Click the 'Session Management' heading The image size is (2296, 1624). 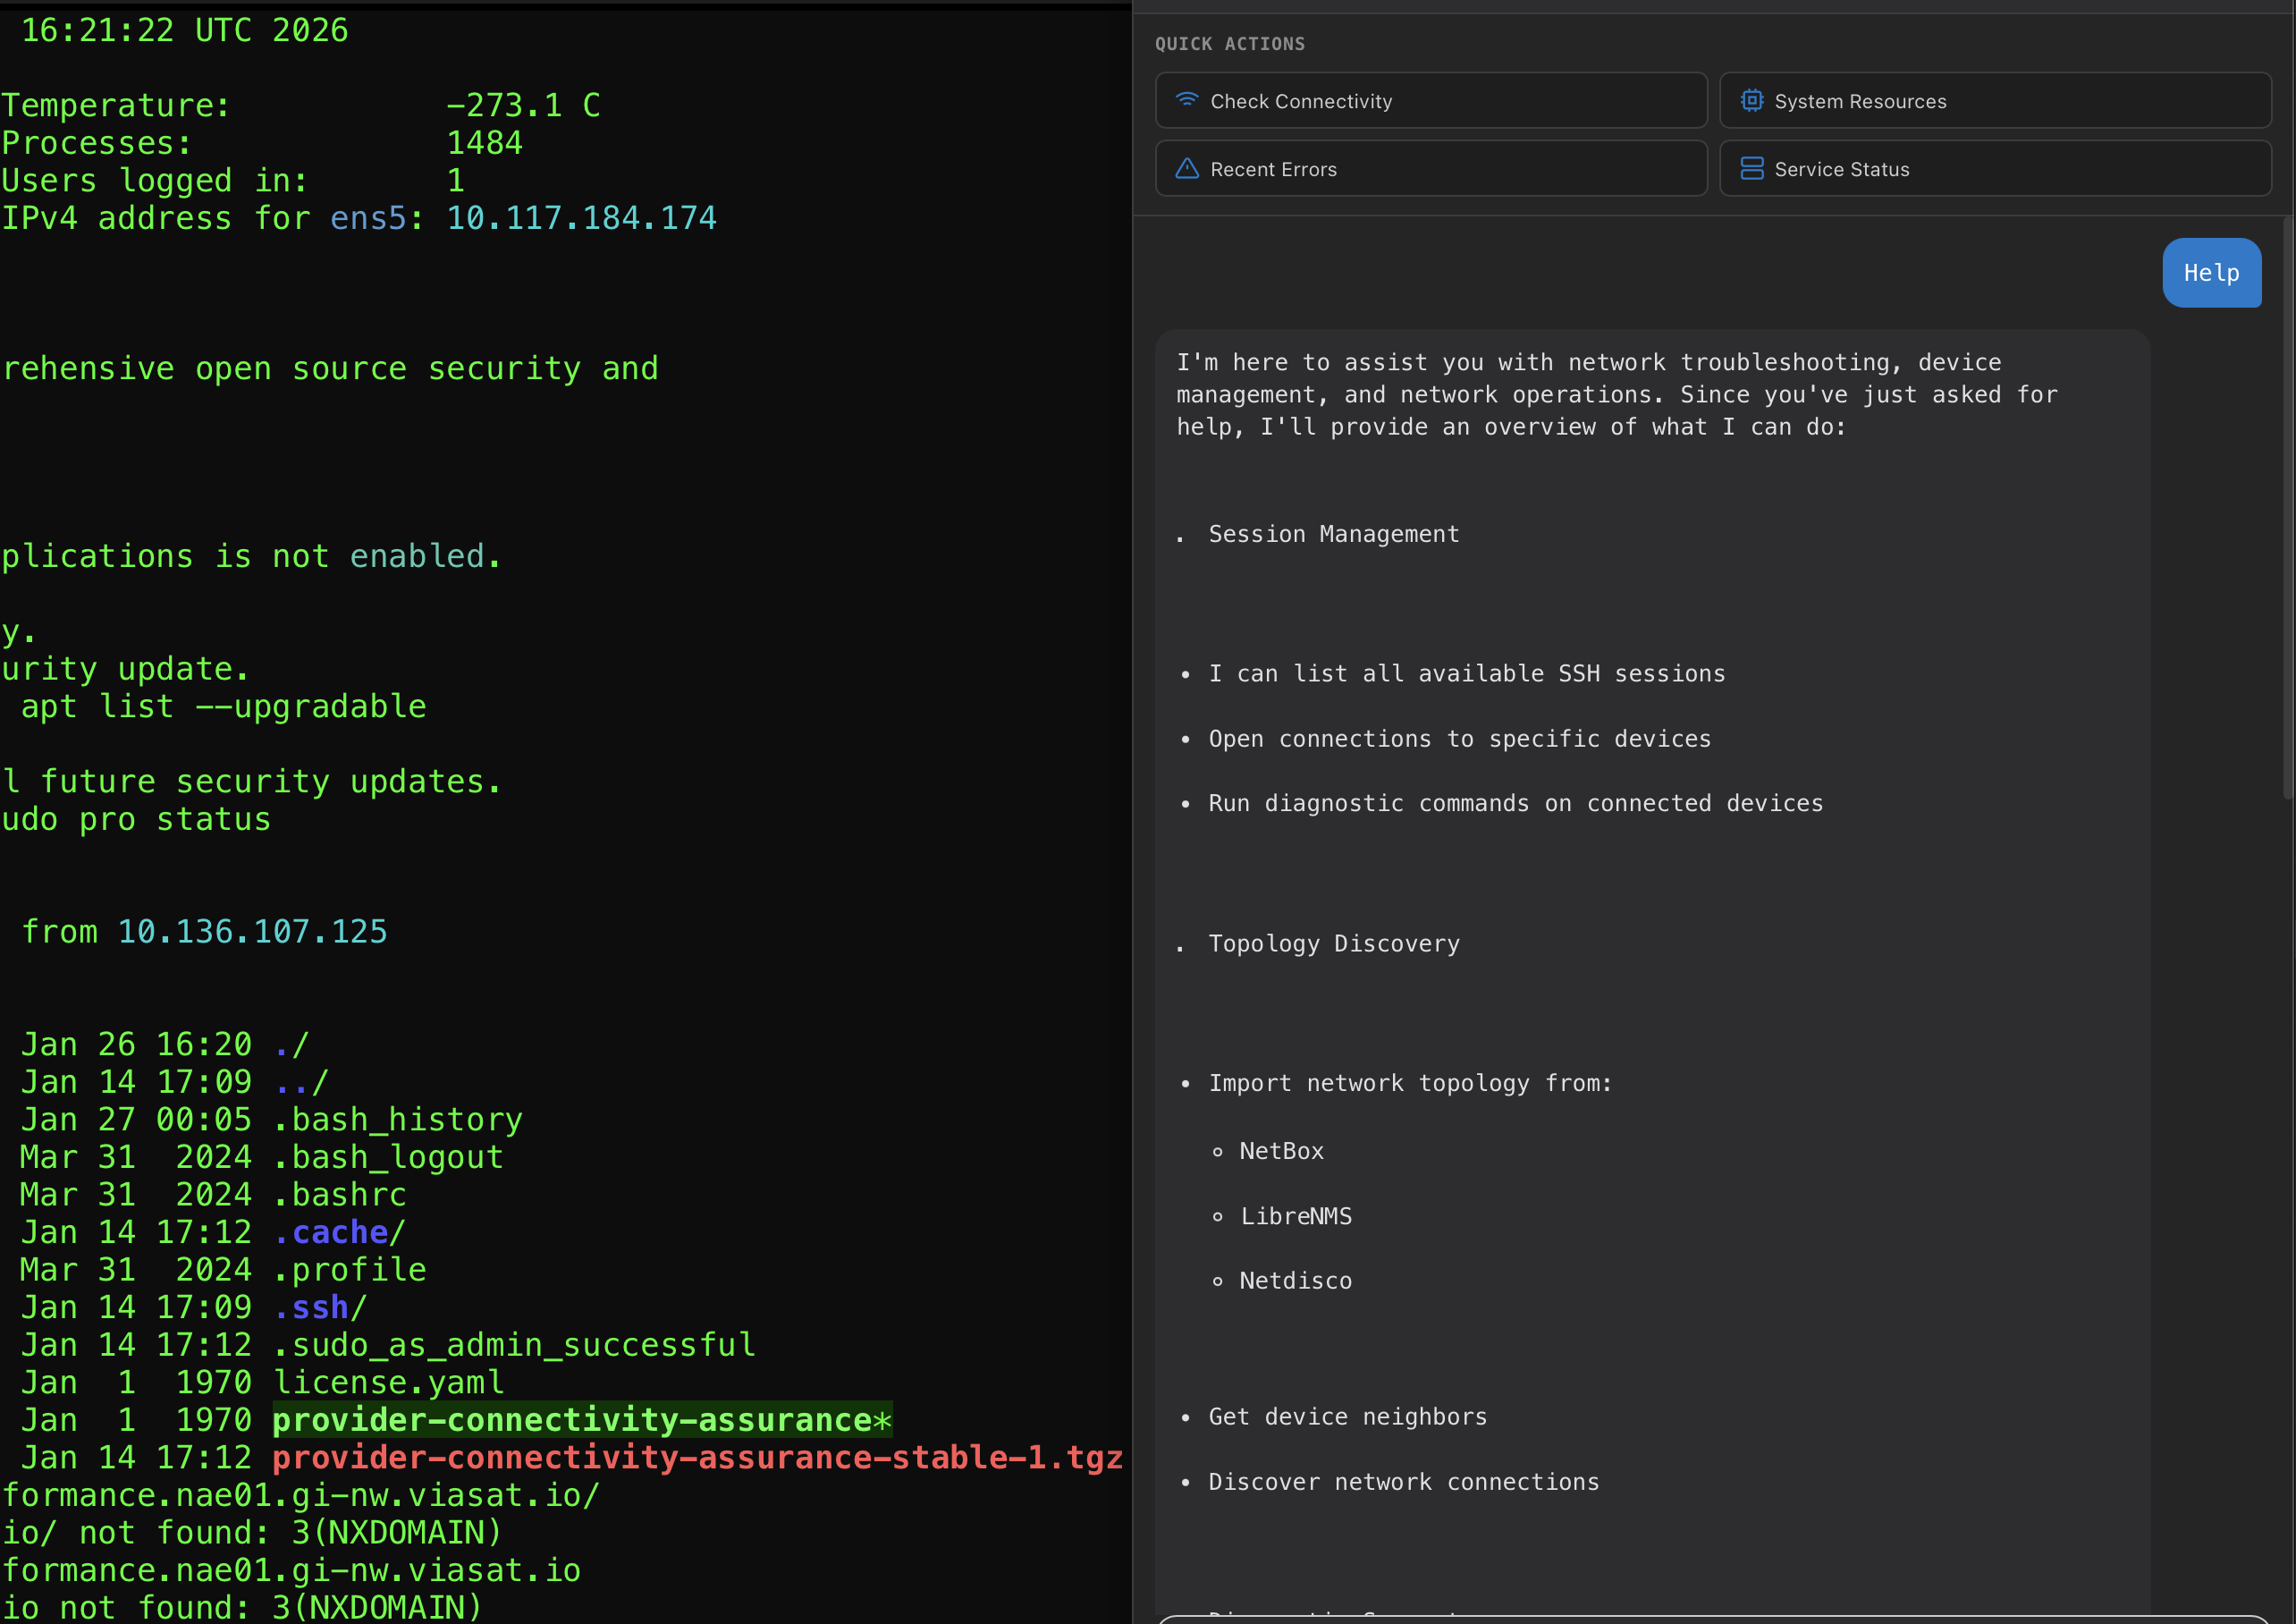1334,533
